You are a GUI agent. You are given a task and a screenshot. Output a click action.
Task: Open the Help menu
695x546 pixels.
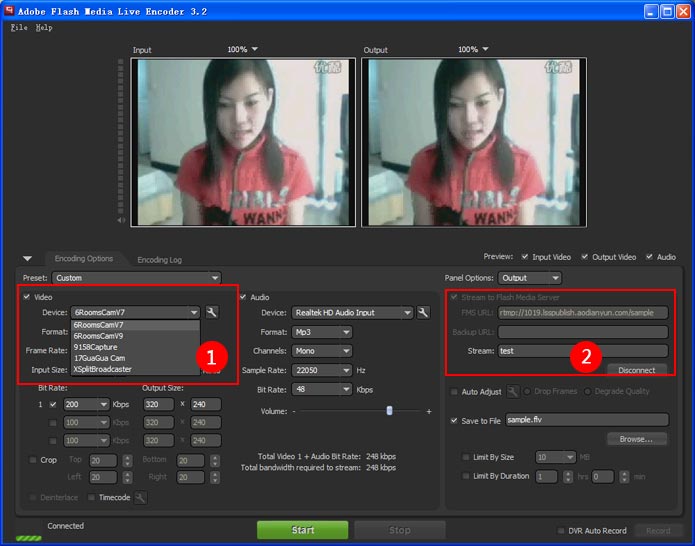coord(44,27)
